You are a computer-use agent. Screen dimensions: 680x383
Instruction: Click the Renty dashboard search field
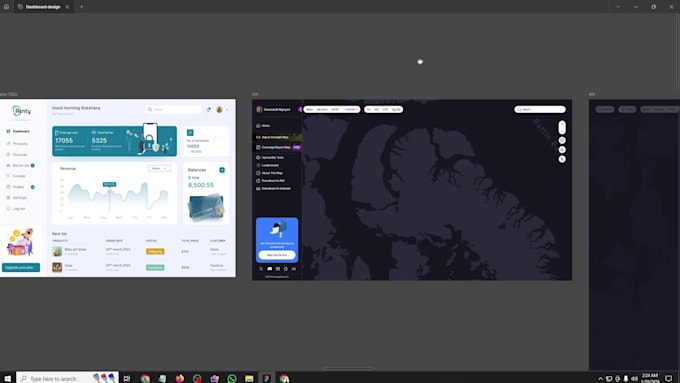(x=173, y=109)
